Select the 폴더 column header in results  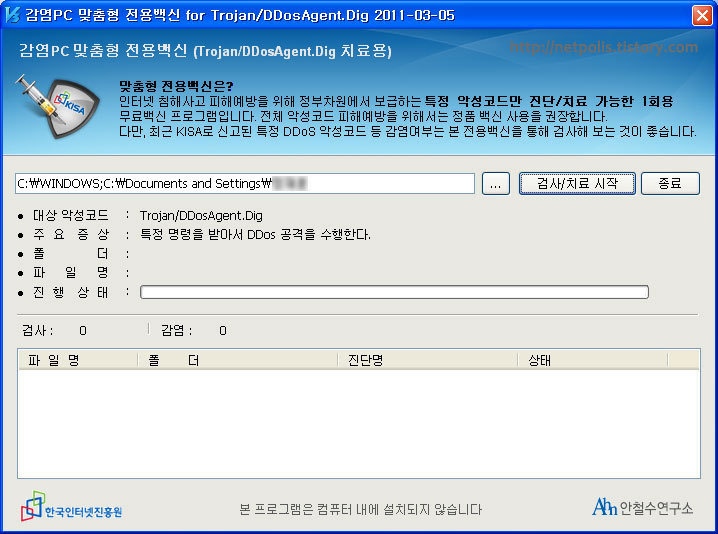click(238, 360)
